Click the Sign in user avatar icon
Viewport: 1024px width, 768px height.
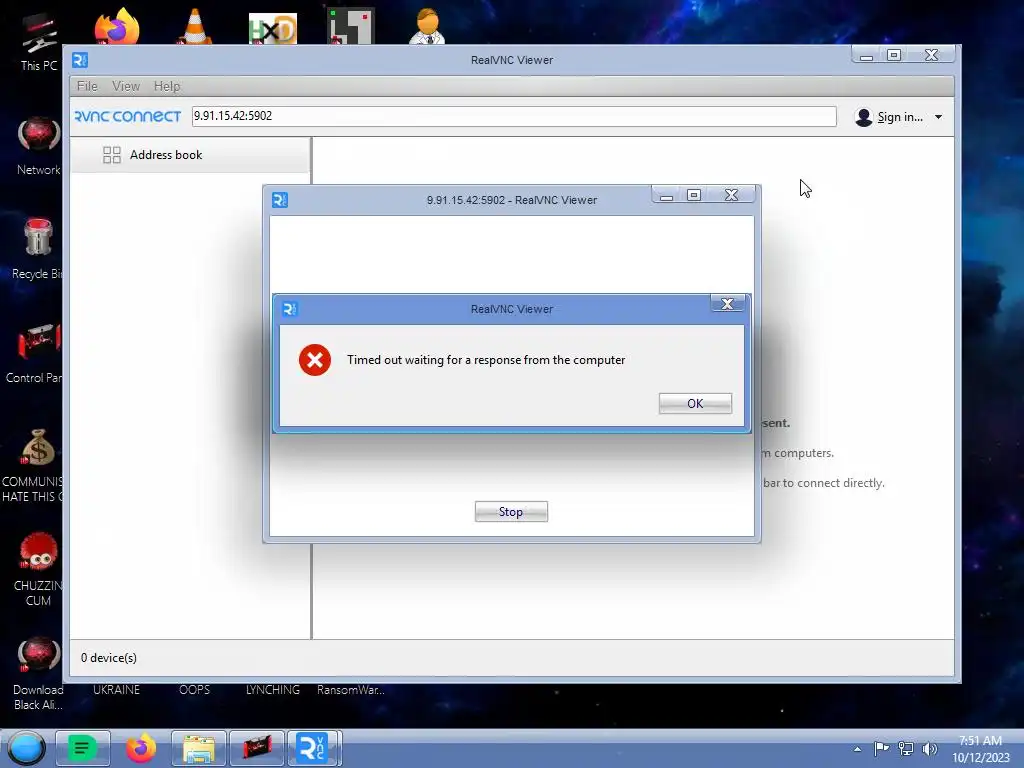tap(863, 117)
